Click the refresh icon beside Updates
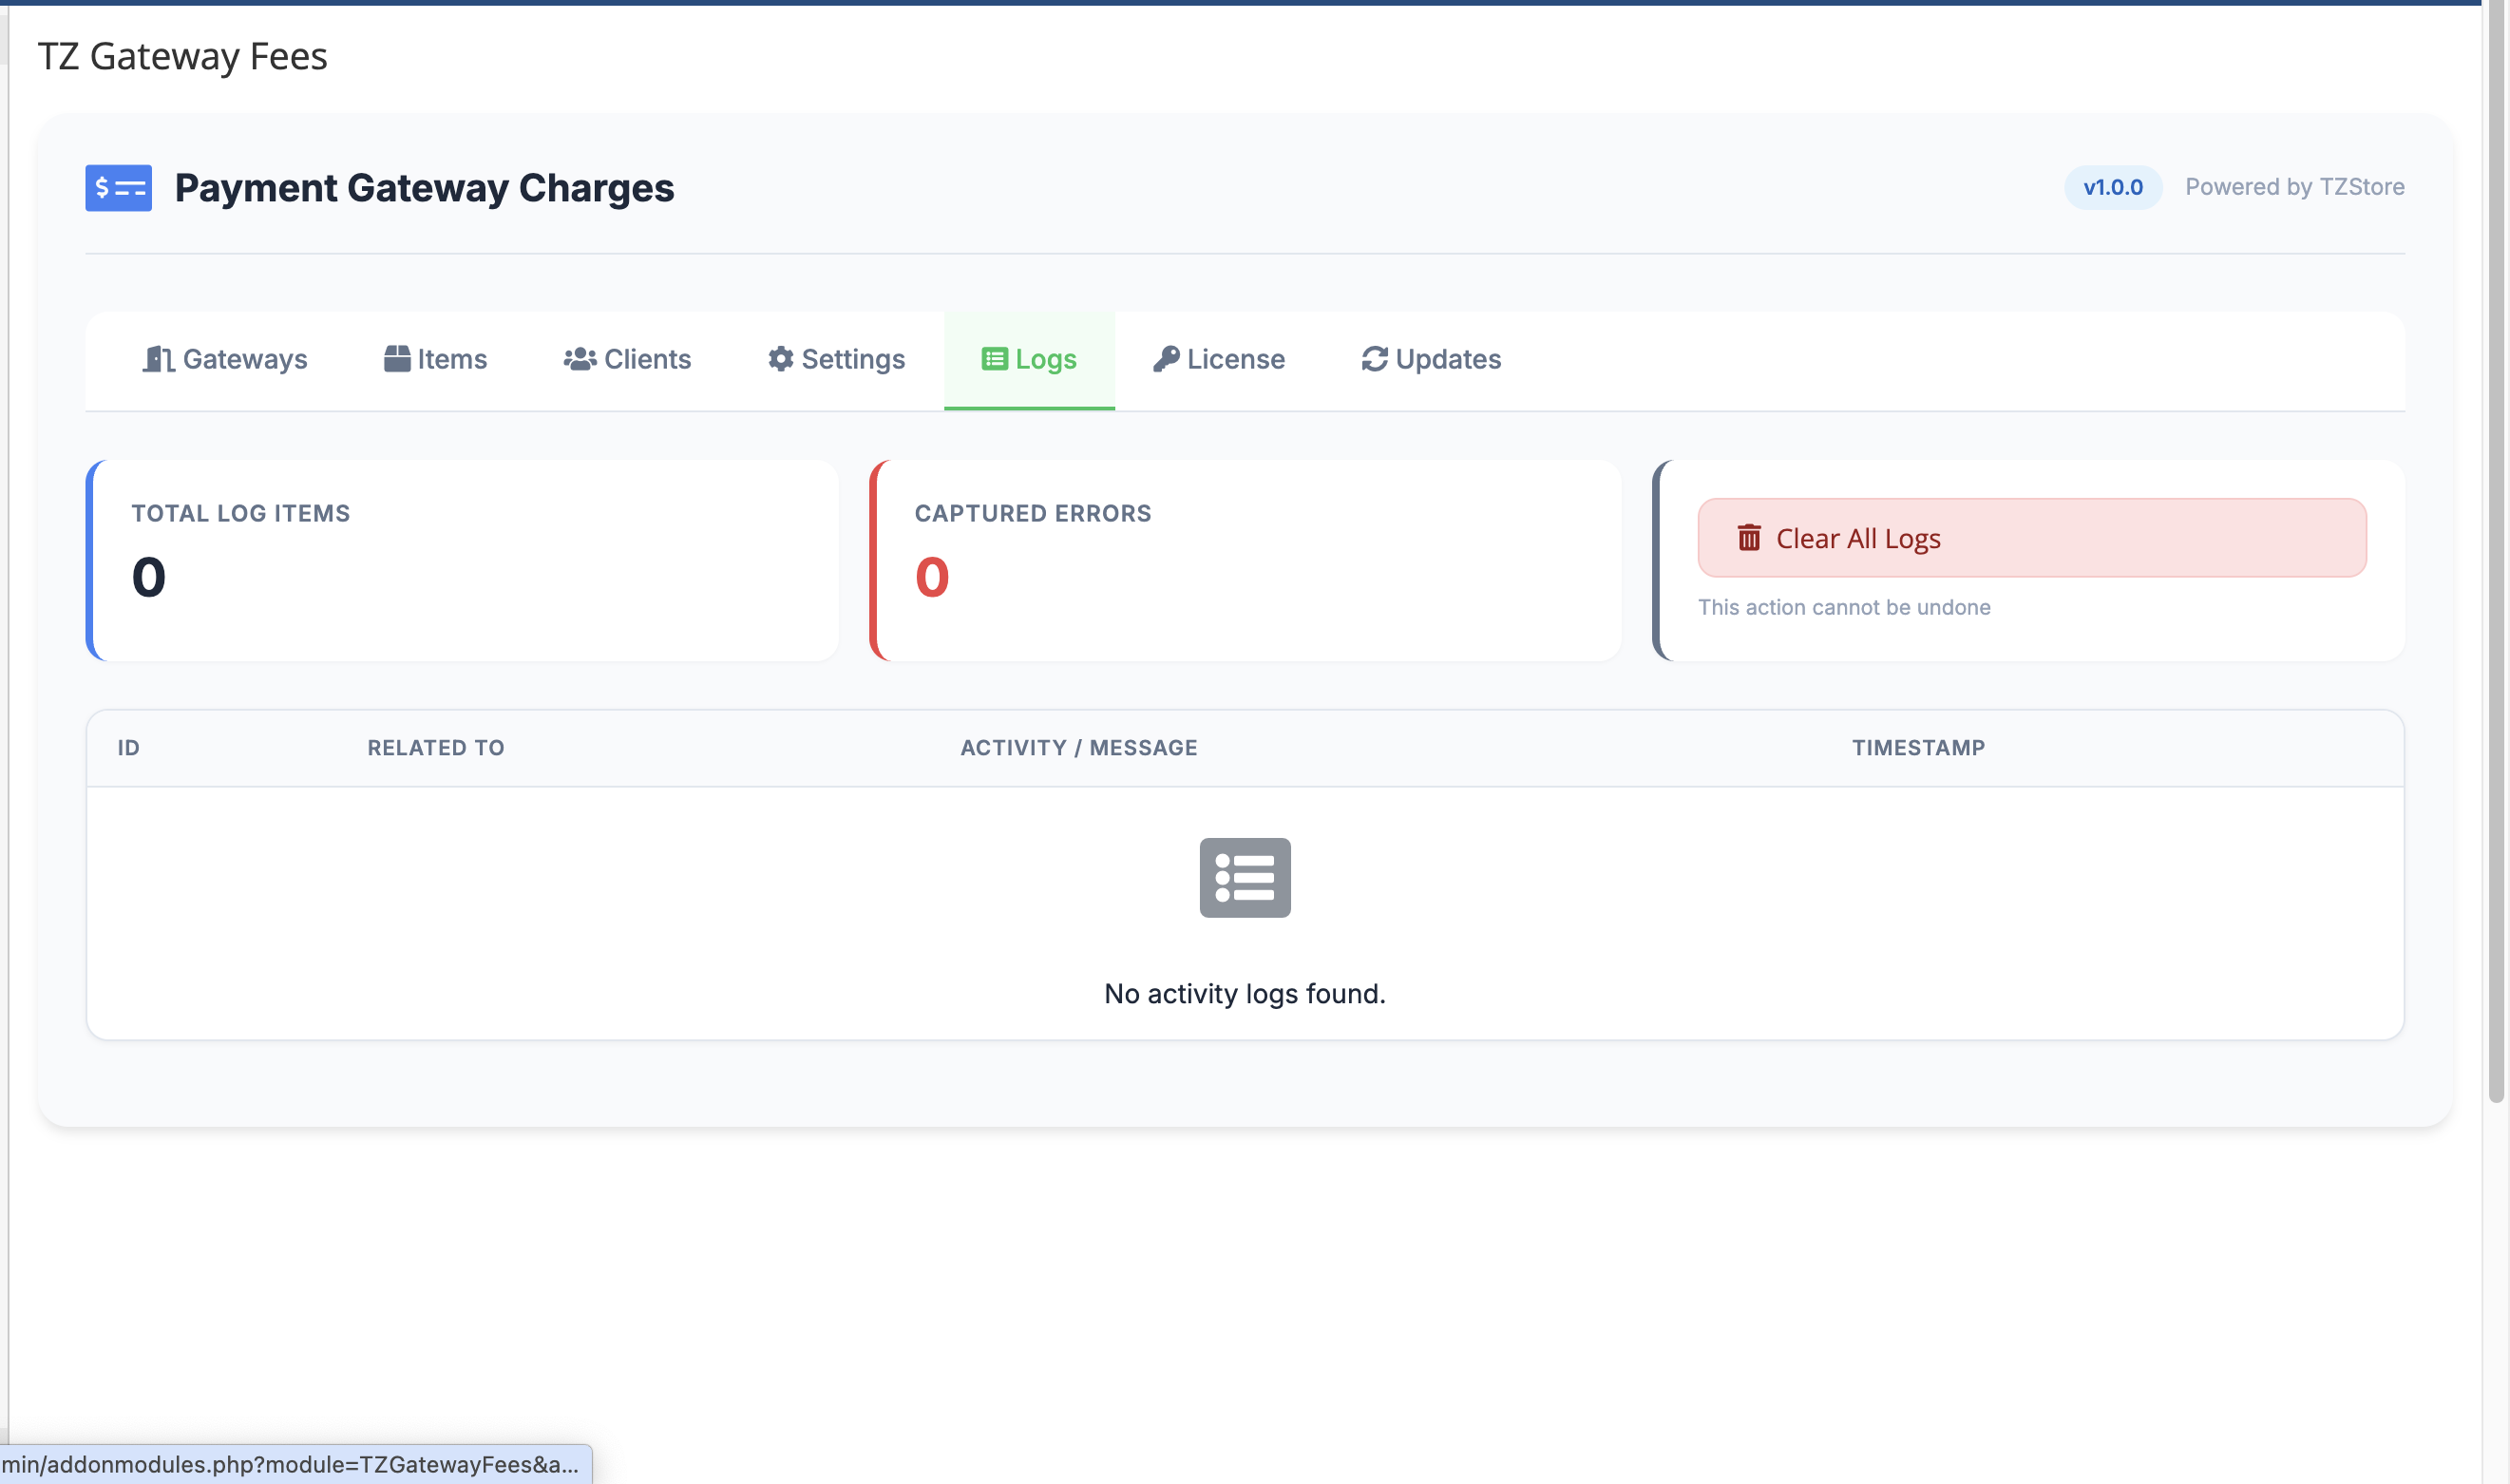Screen dimensions: 2510x1484 pyautogui.click(x=1374, y=359)
